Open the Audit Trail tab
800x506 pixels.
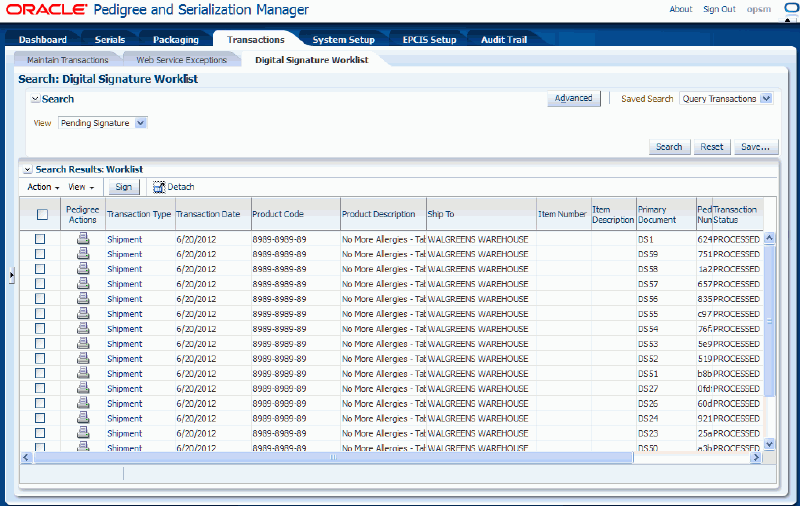point(504,40)
